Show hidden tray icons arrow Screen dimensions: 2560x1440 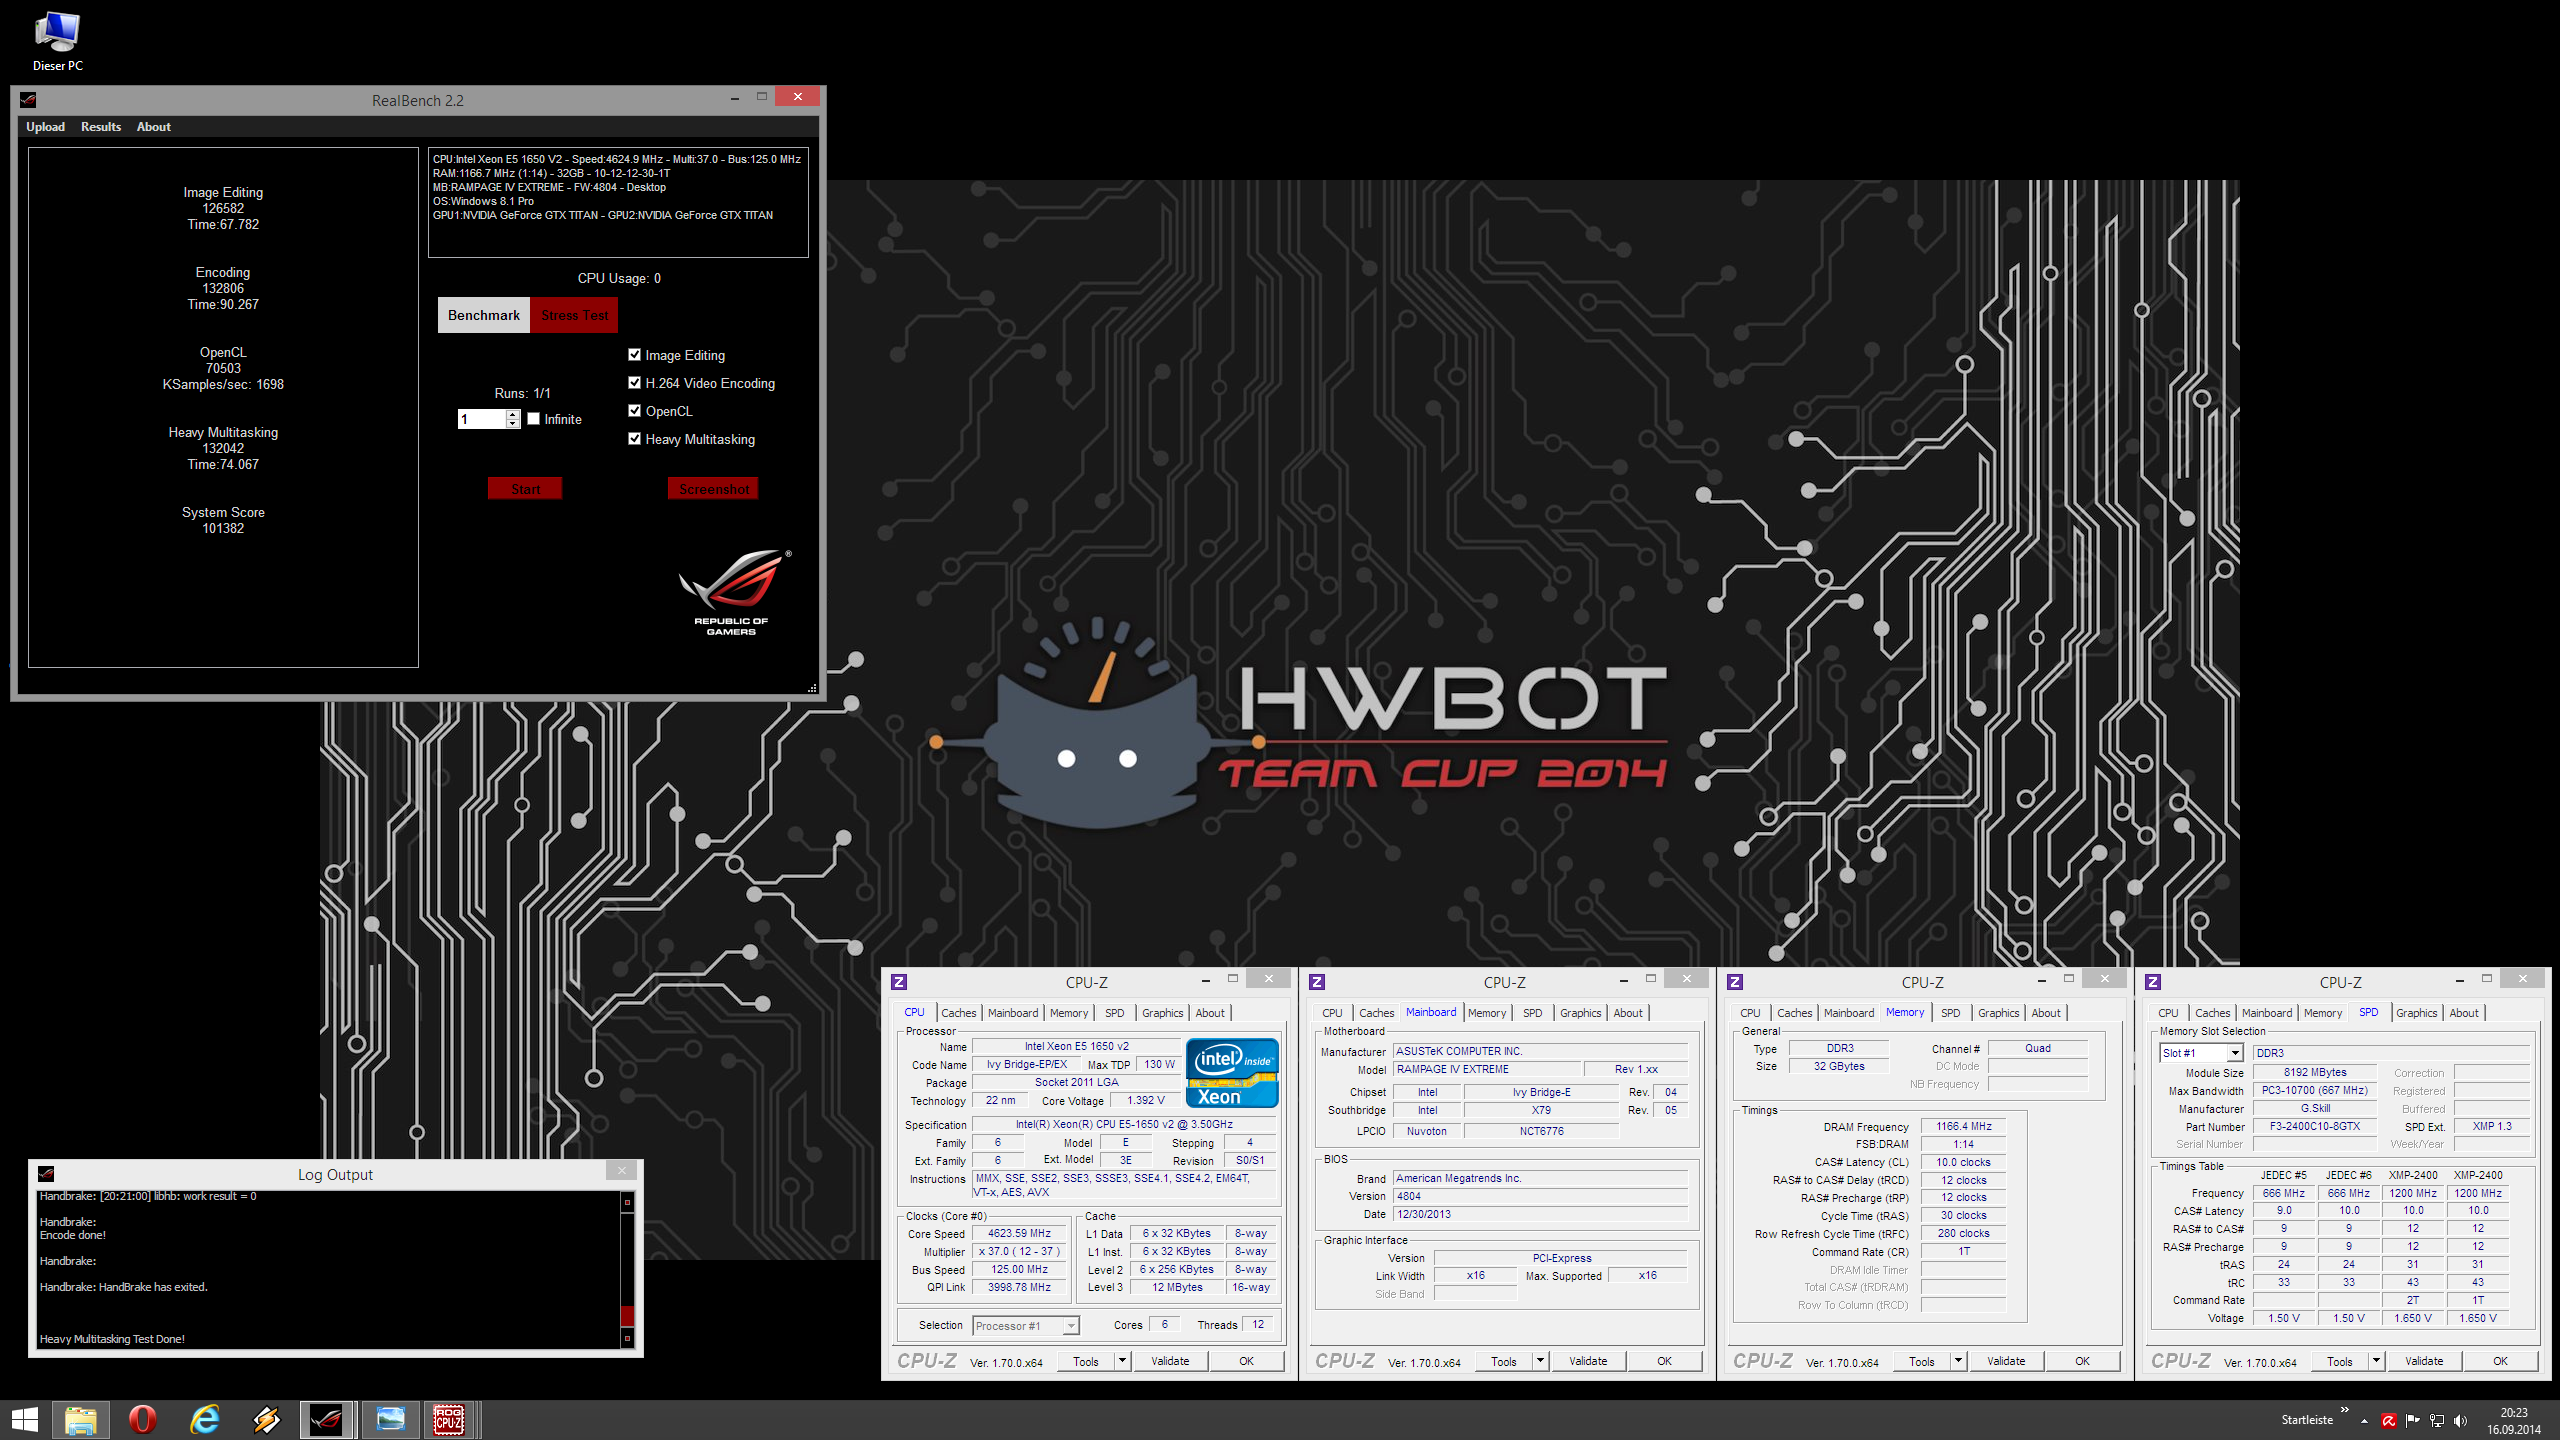pyautogui.click(x=2365, y=1421)
